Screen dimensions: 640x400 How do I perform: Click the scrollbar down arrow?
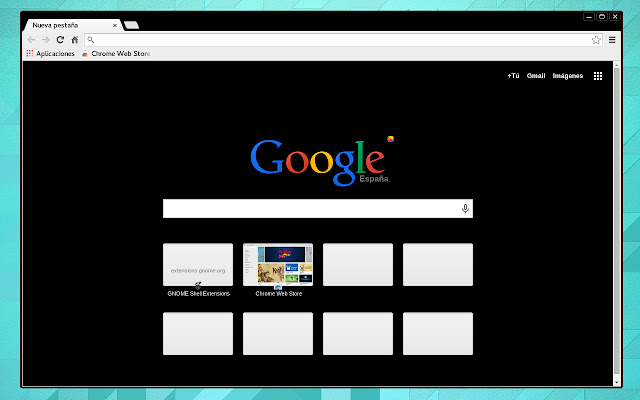617,382
